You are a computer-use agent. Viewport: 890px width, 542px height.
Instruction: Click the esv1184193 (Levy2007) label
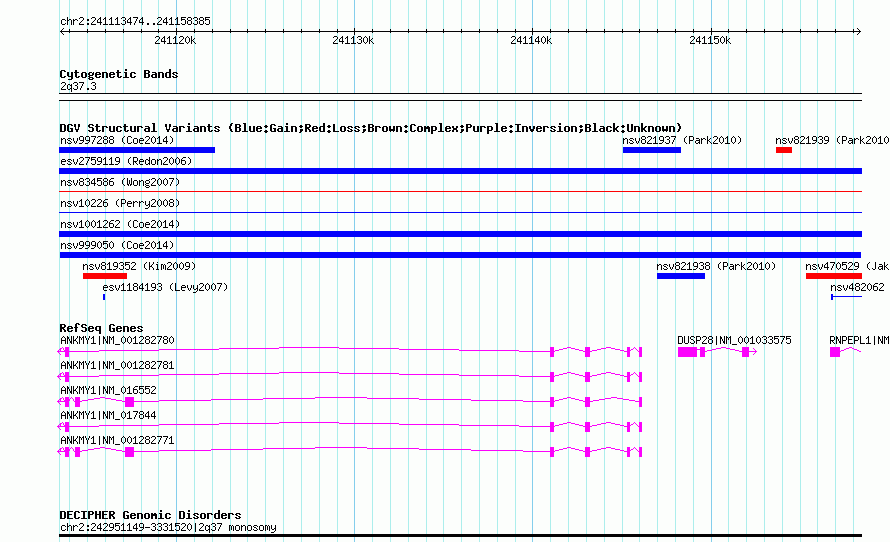pyautogui.click(x=165, y=287)
